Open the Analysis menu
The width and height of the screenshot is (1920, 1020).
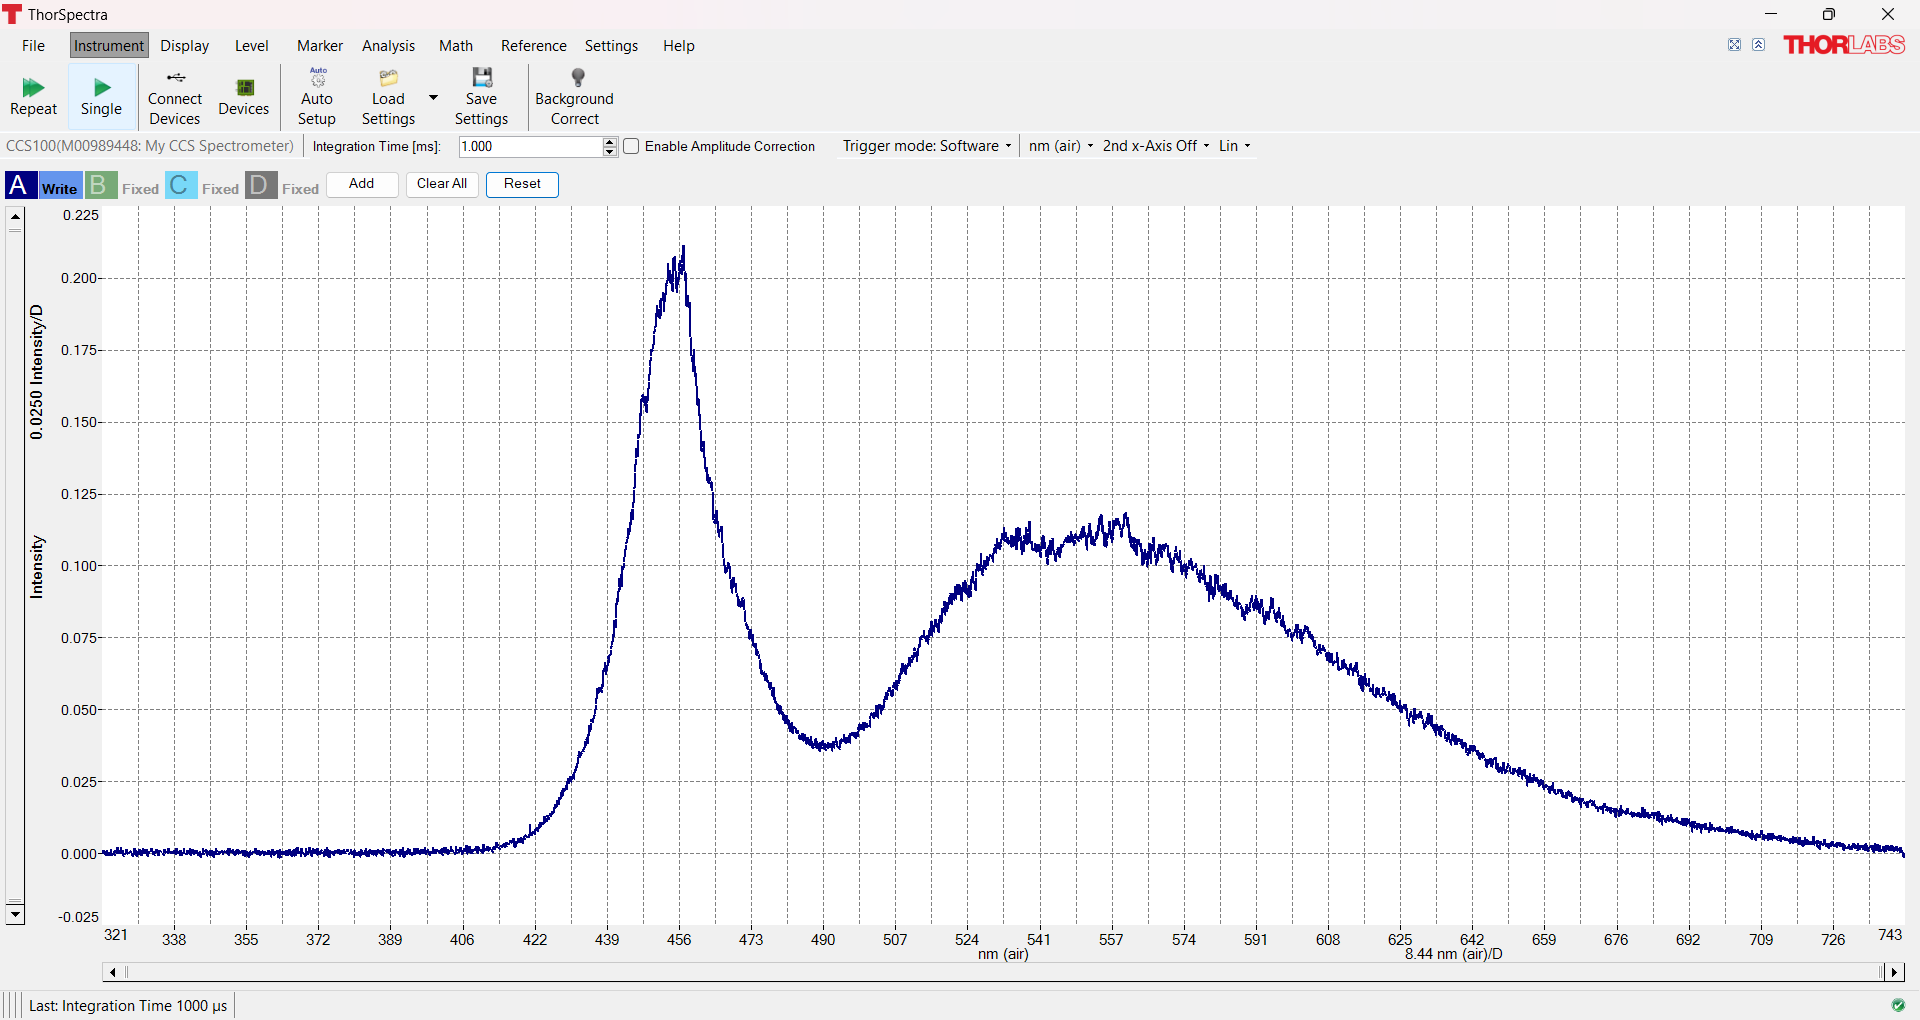pyautogui.click(x=388, y=46)
